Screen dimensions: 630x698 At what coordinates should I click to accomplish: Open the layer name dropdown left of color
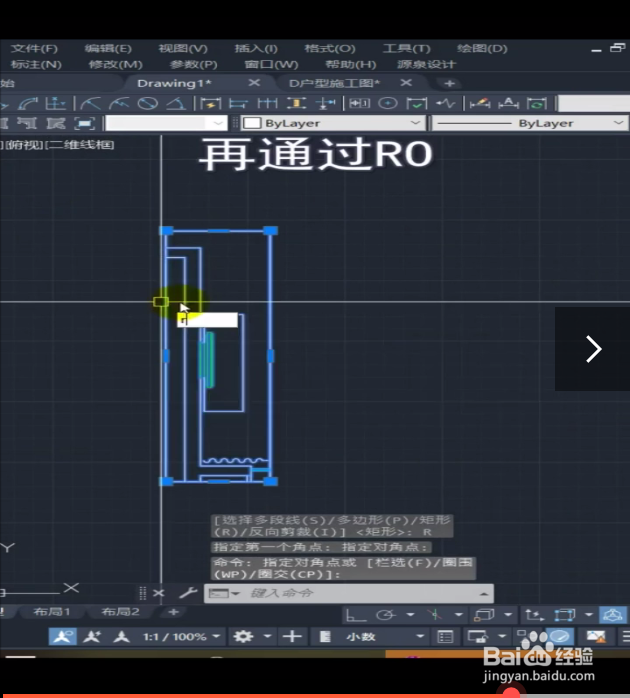(x=167, y=123)
